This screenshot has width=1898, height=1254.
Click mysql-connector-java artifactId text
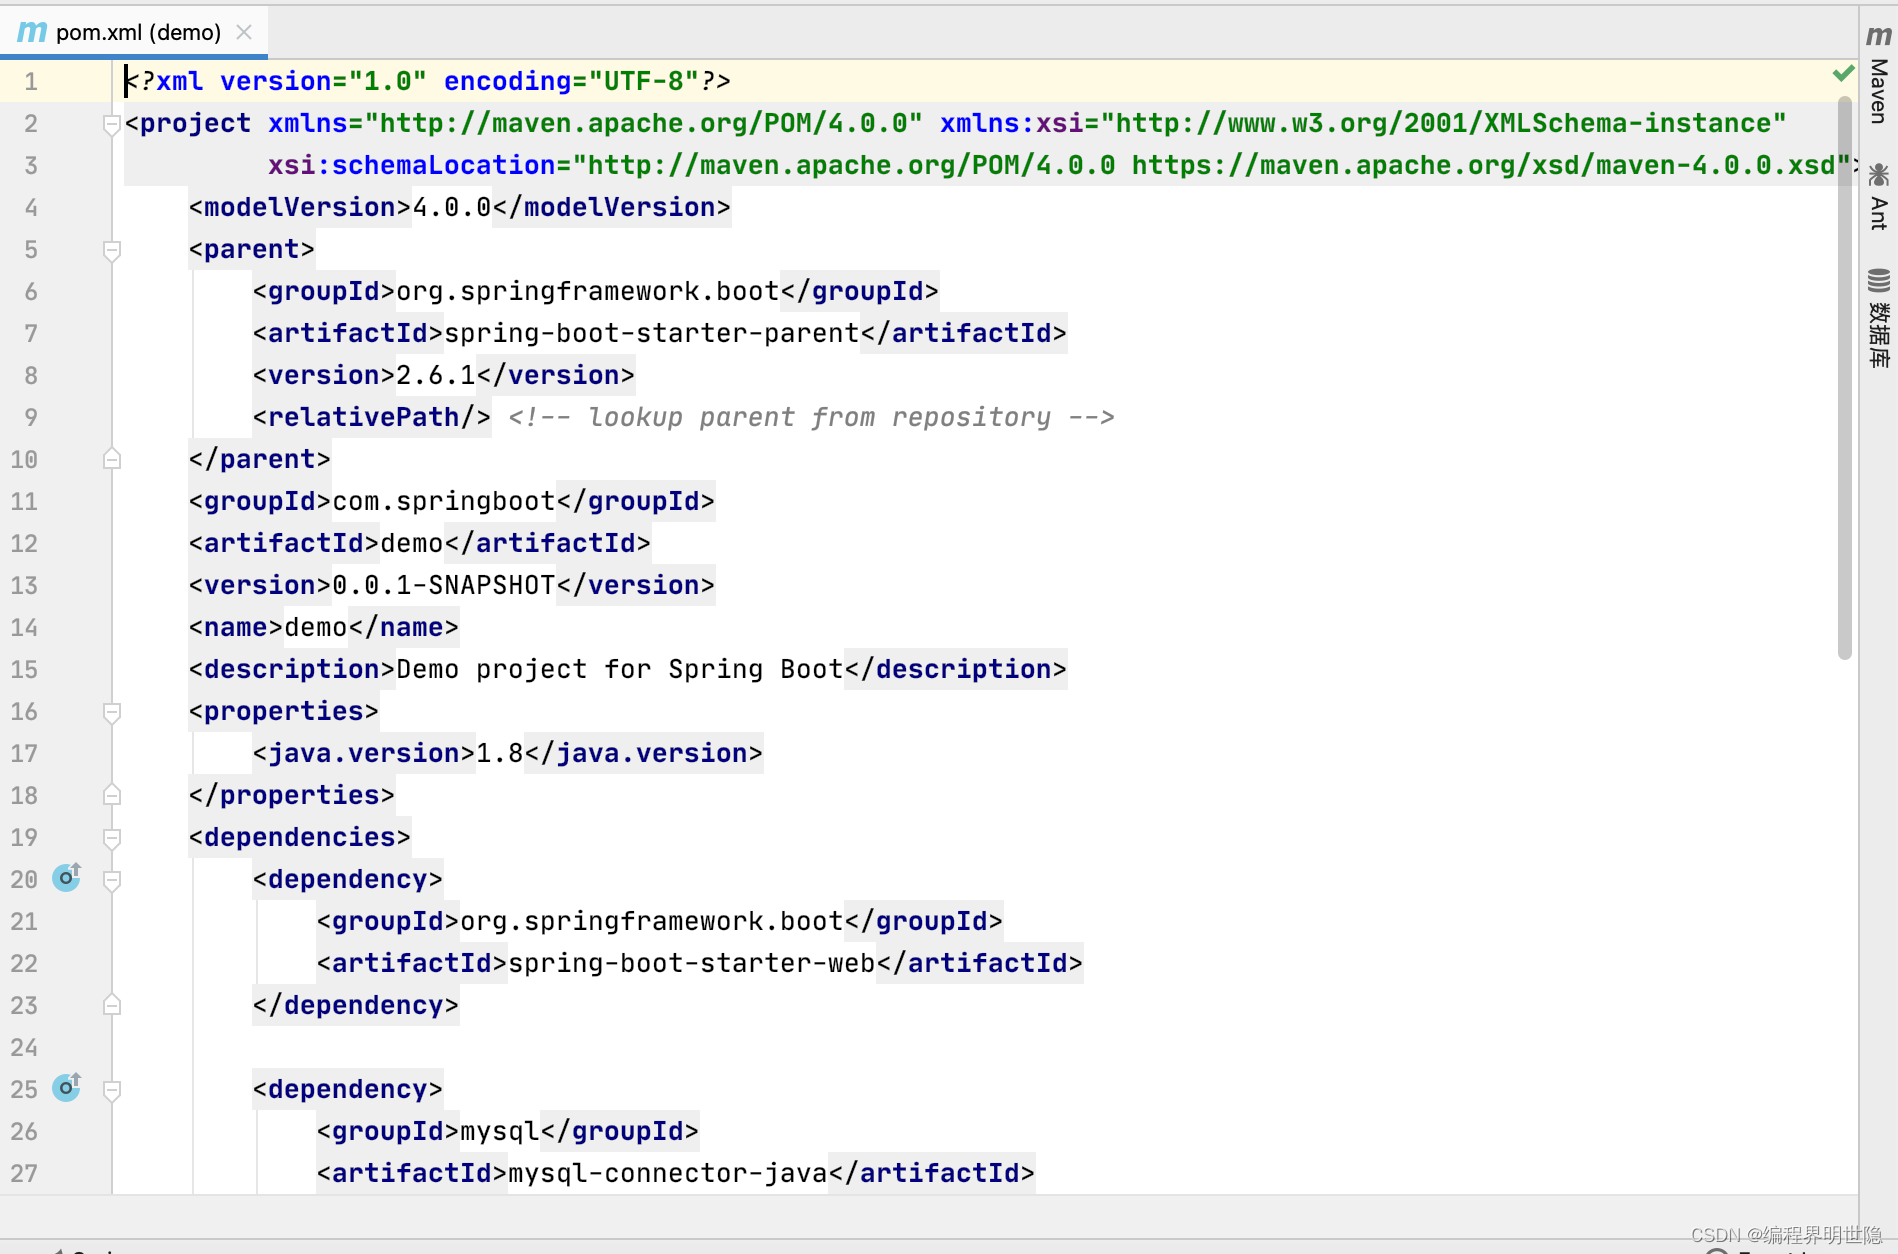point(668,1173)
